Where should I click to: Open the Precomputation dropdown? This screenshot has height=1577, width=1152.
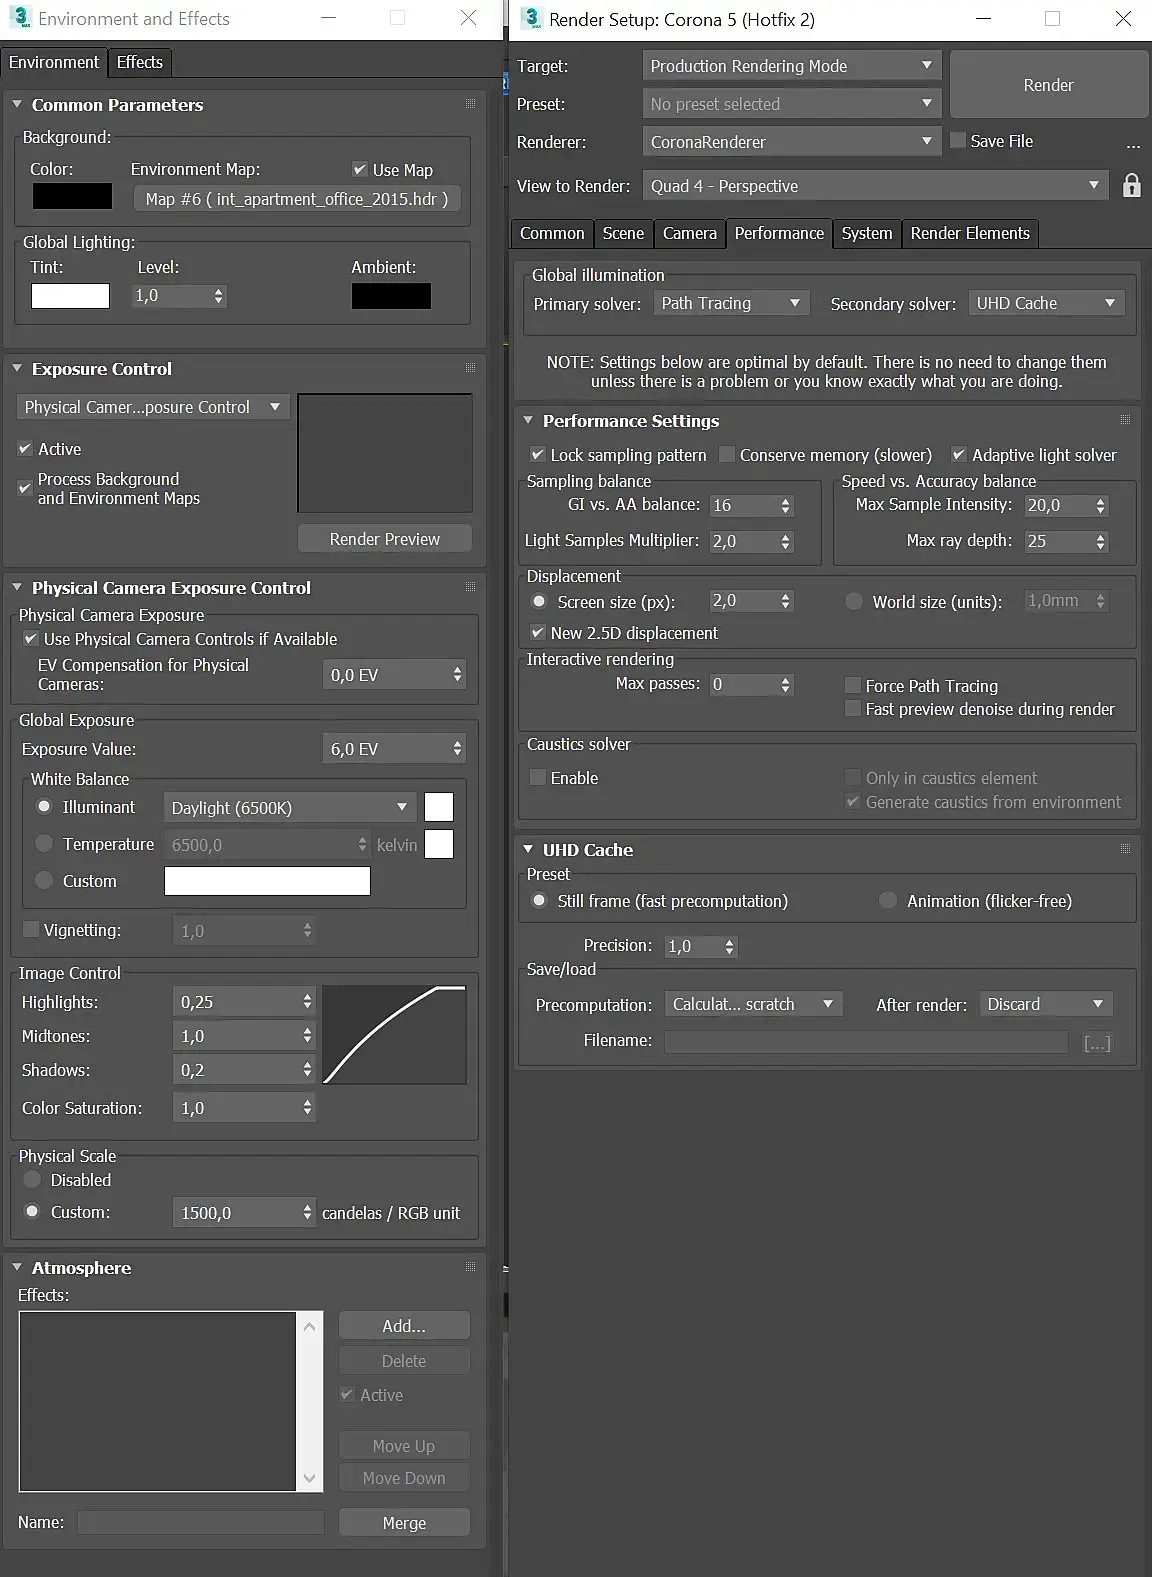click(x=754, y=1004)
